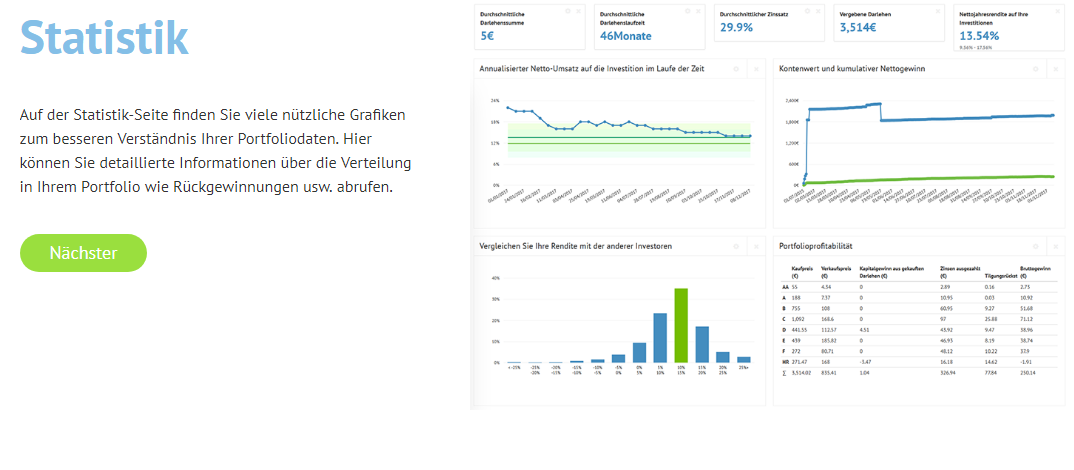Close the Nettojahresrendite auf Ihre Investitionen card
This screenshot has width=1074, height=470.
pos(1058,11)
